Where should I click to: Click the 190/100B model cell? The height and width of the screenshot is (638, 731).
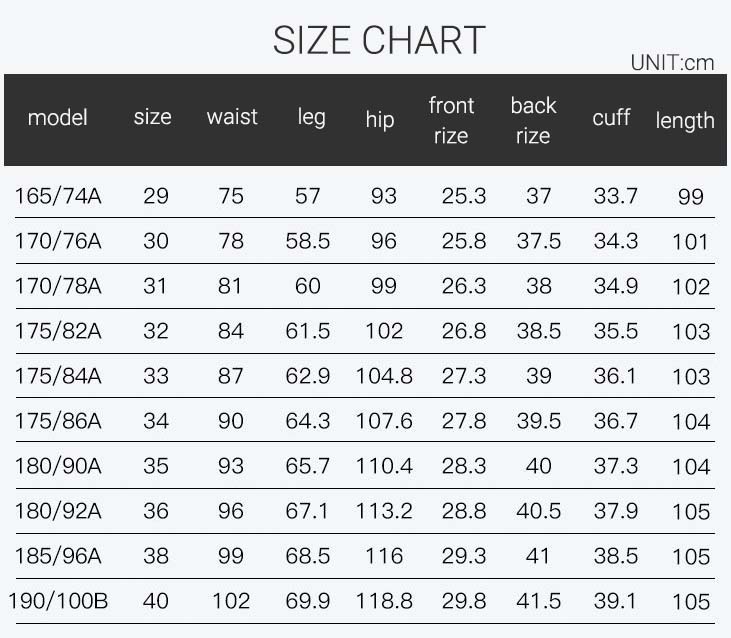click(58, 601)
